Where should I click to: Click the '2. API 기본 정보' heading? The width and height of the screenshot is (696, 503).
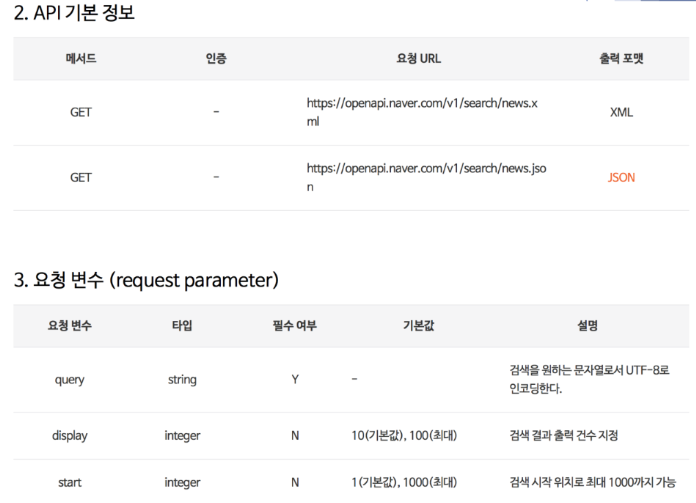(74, 12)
